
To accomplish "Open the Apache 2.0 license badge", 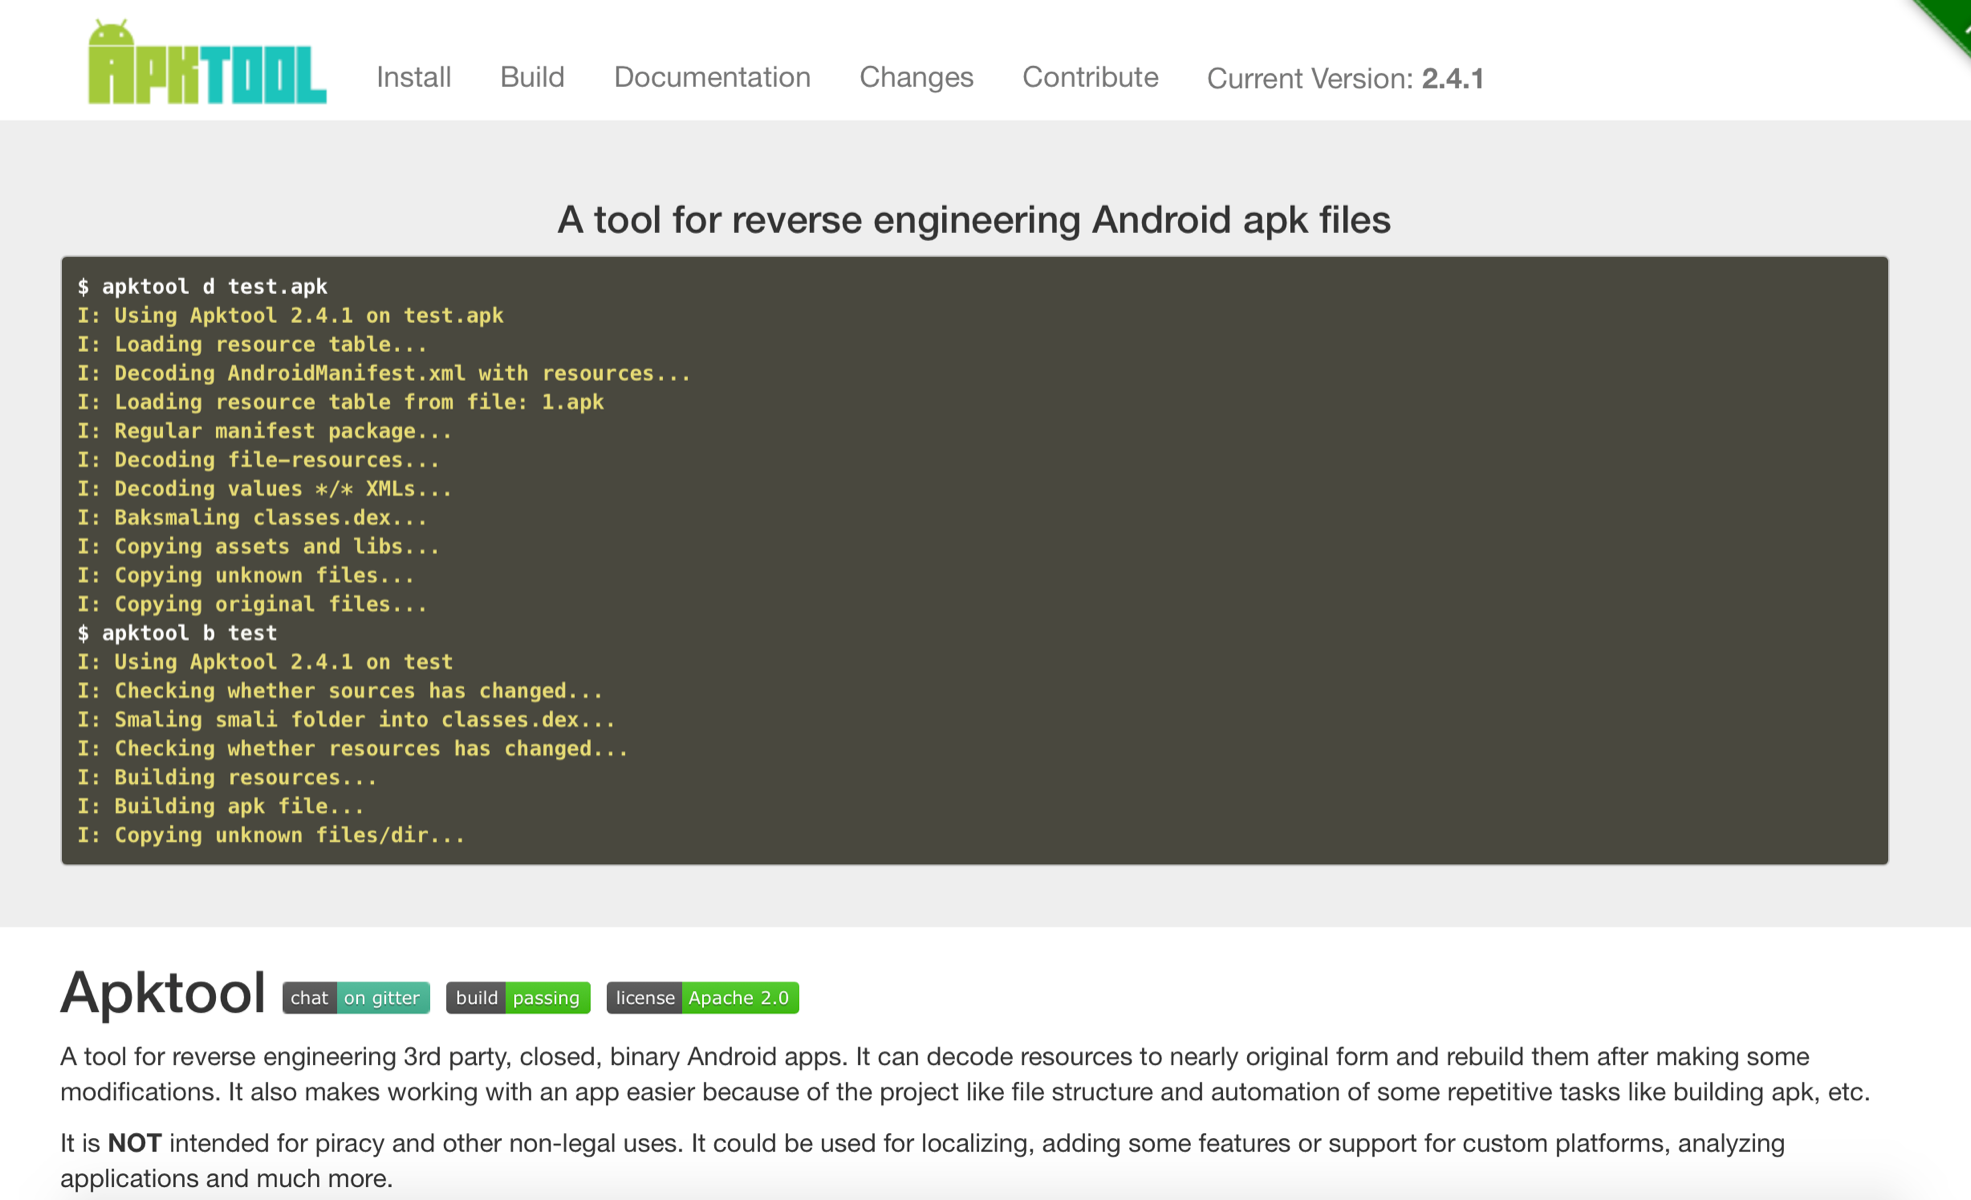I will tap(702, 997).
